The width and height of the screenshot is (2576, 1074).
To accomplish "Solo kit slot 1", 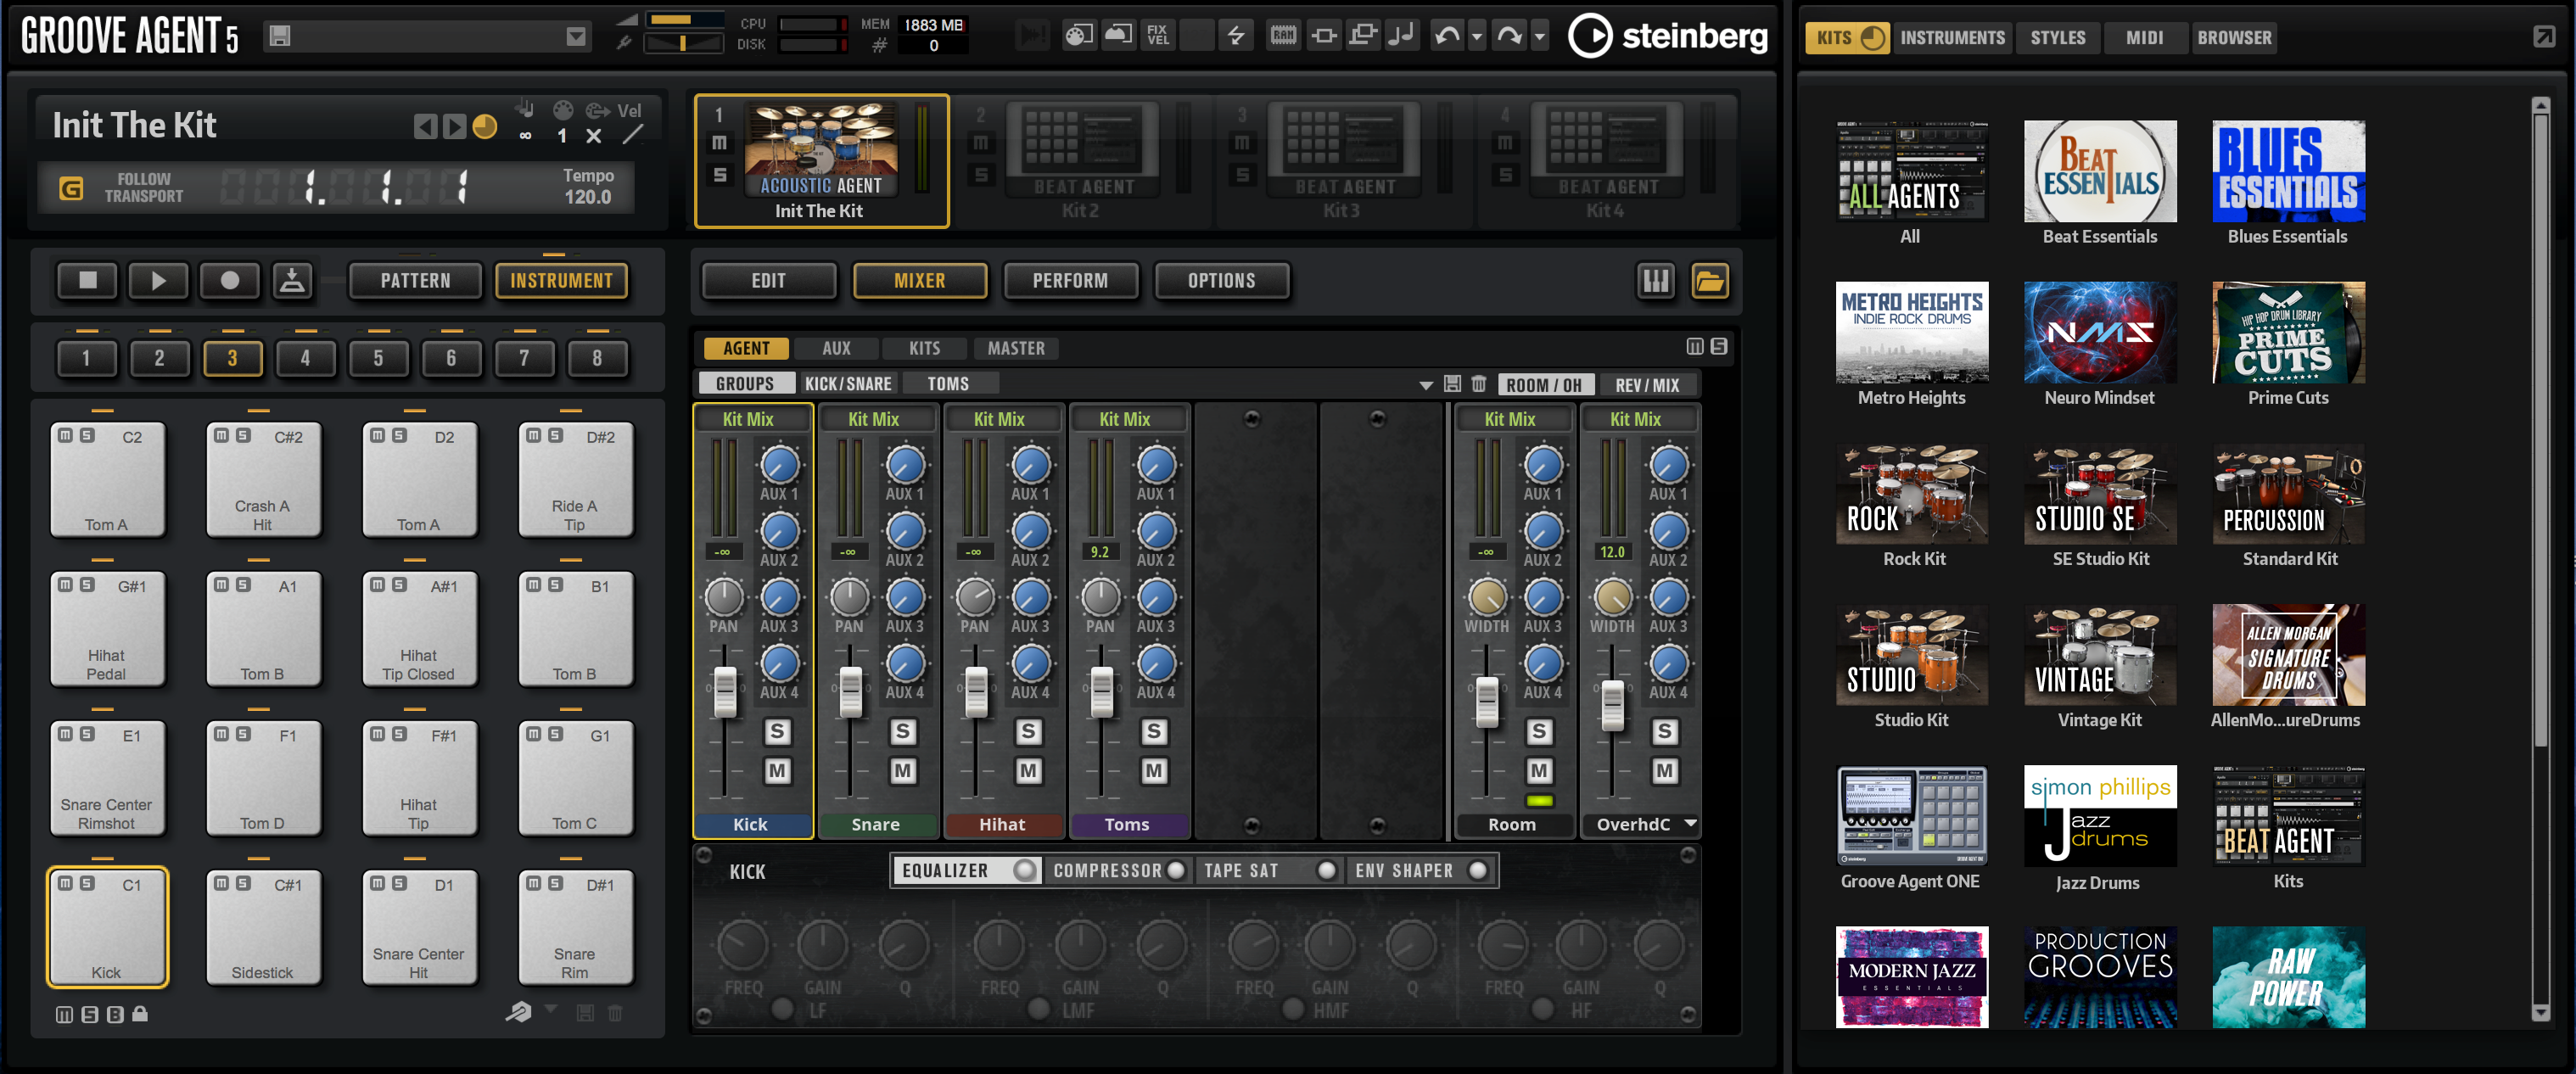I will [719, 175].
